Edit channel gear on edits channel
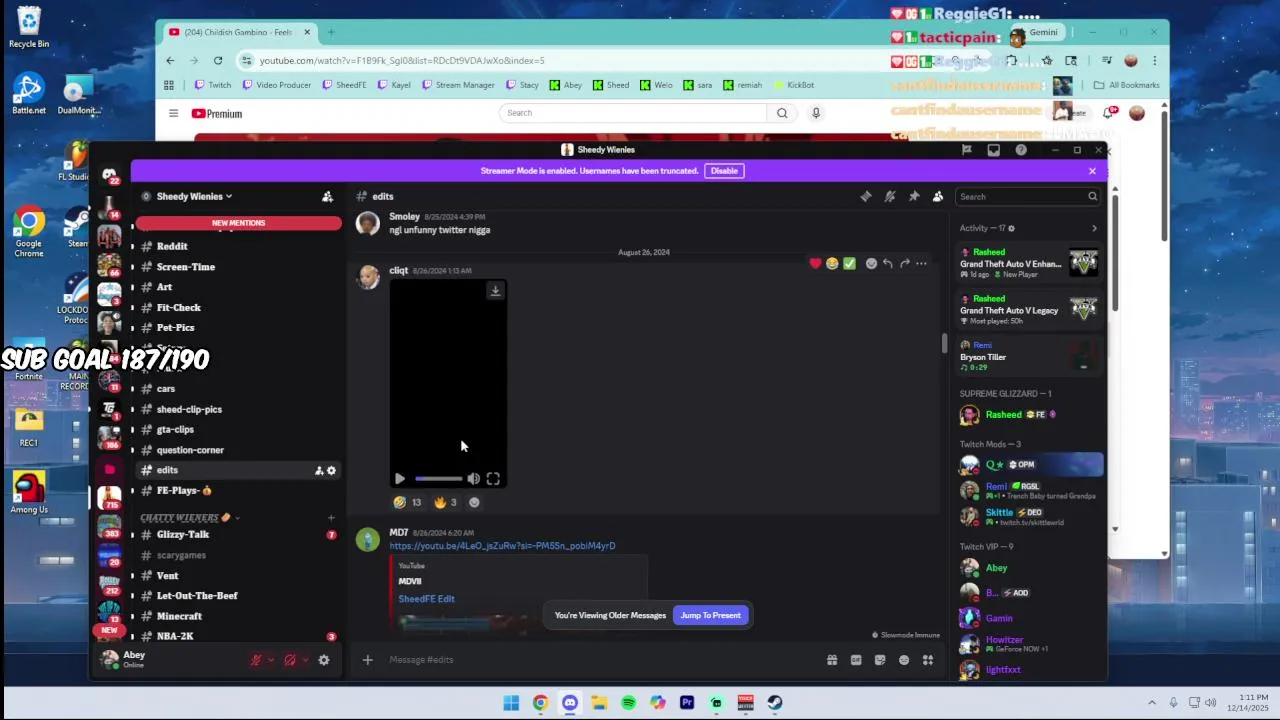The width and height of the screenshot is (1280, 720). coord(332,471)
